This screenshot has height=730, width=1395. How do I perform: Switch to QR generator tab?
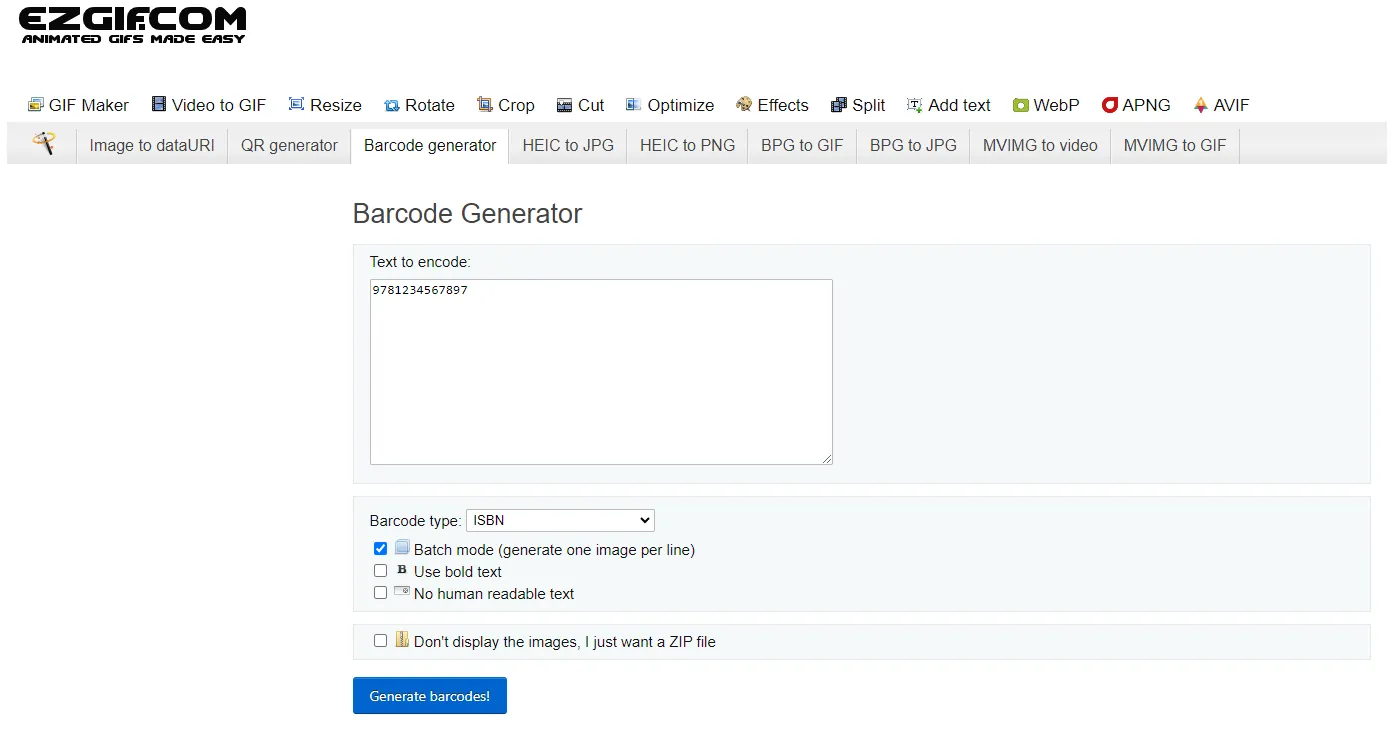289,145
